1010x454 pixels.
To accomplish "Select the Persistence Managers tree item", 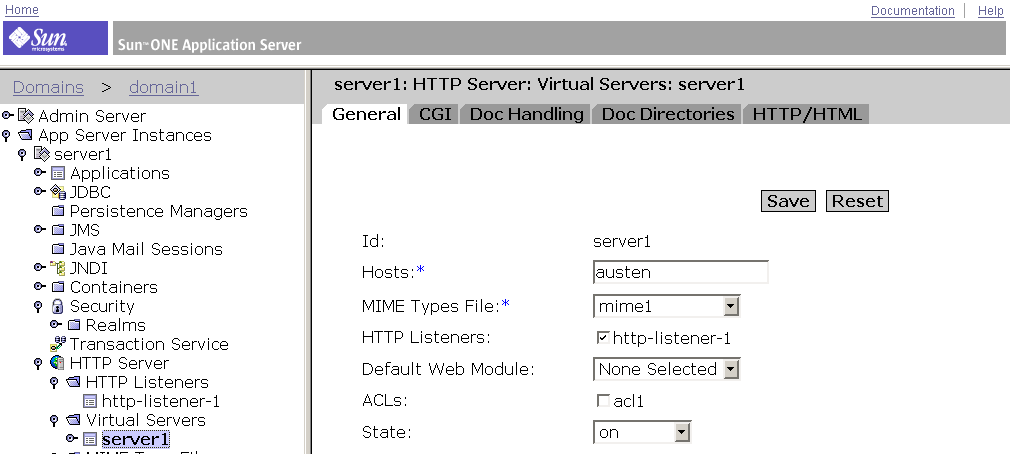I will [158, 211].
